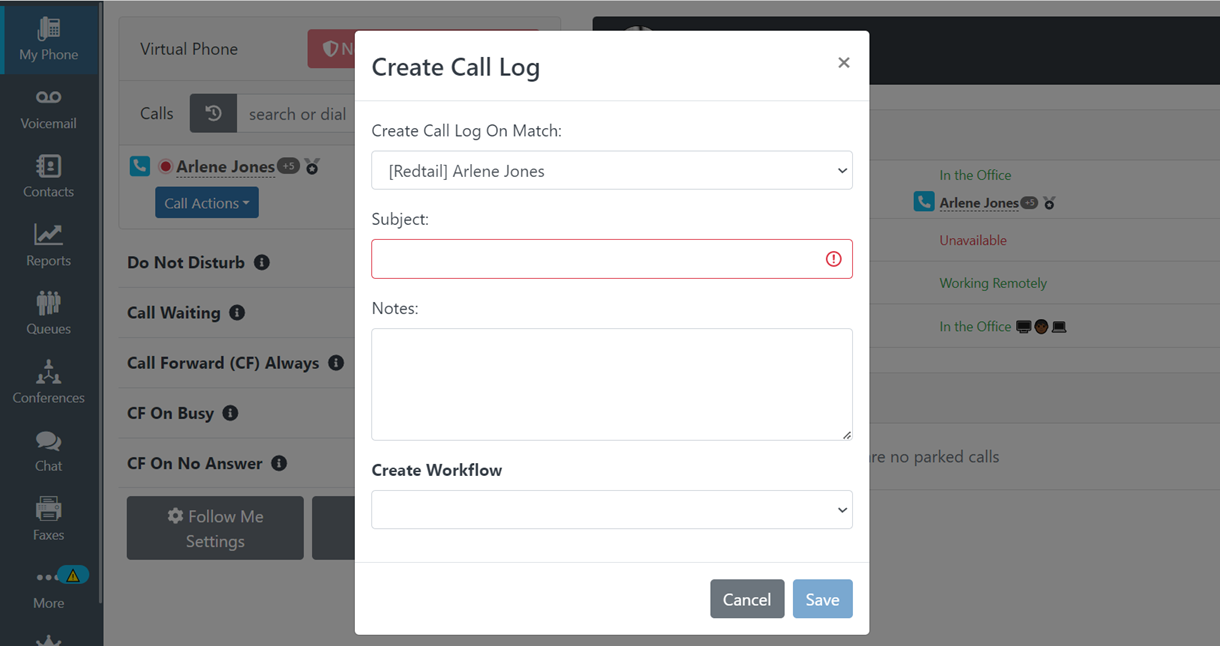Cancel the Create Call Log dialog

747,599
